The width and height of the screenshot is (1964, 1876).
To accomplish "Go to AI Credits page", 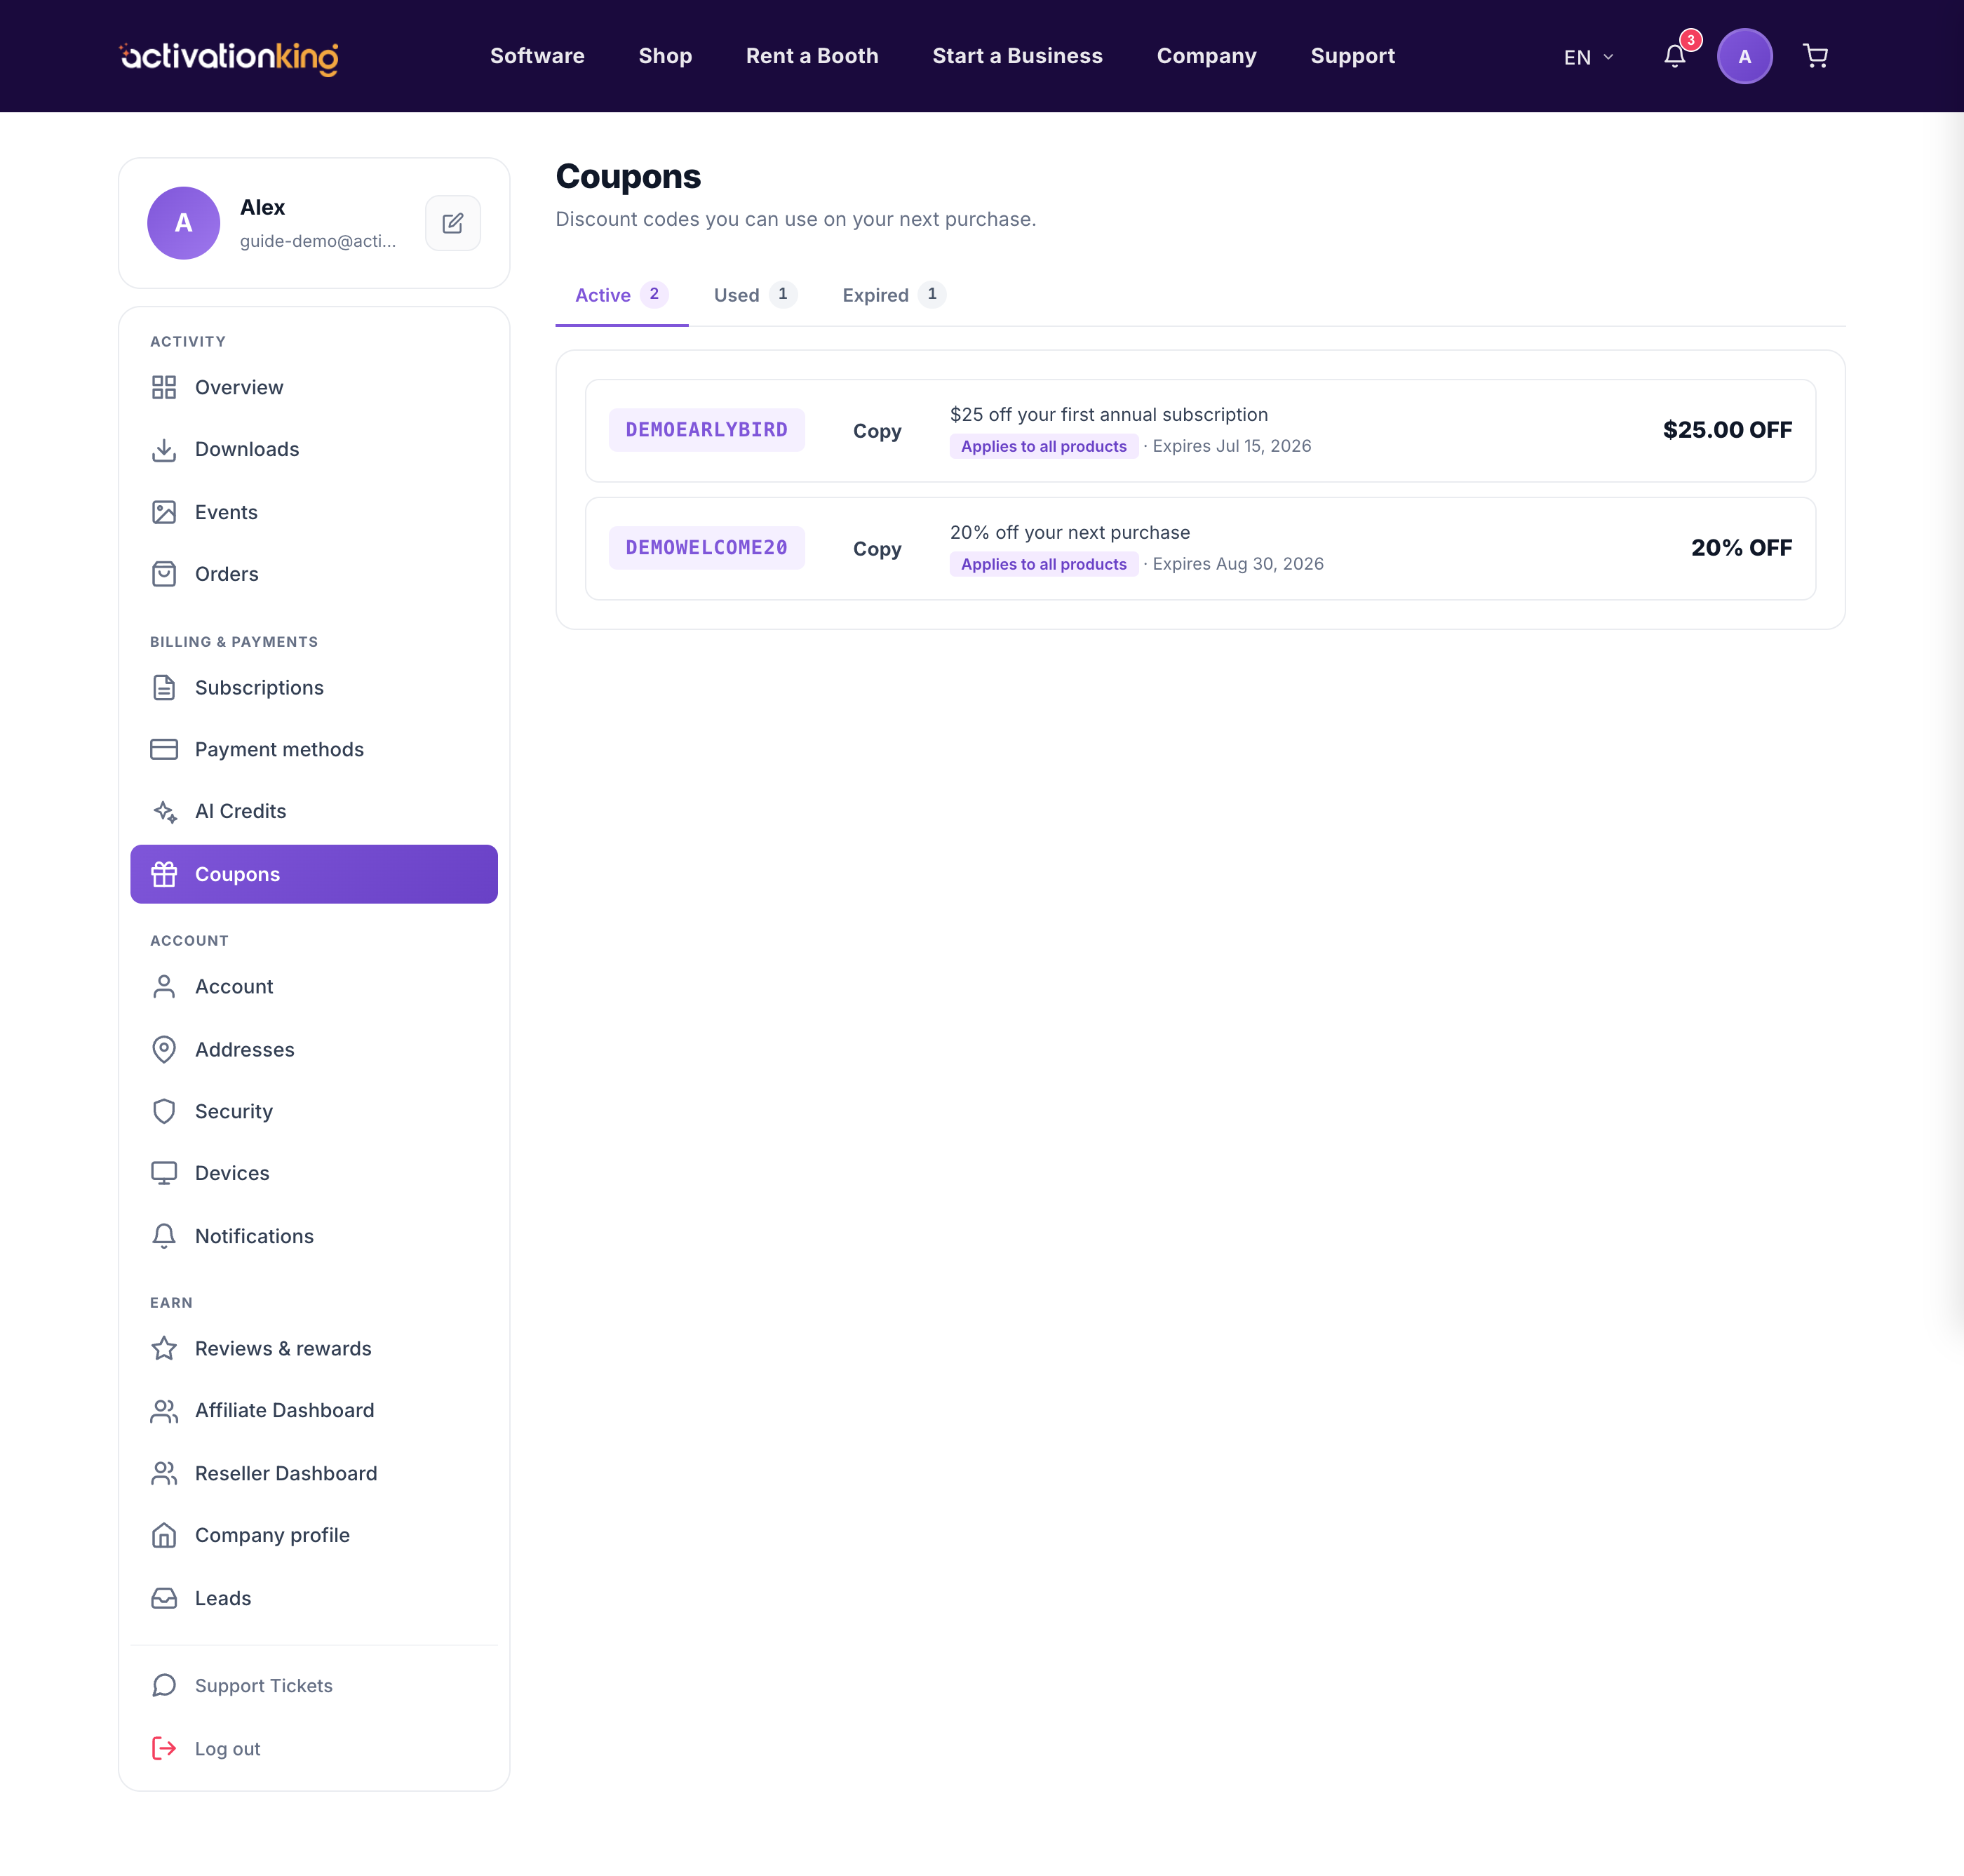I will pyautogui.click(x=314, y=811).
